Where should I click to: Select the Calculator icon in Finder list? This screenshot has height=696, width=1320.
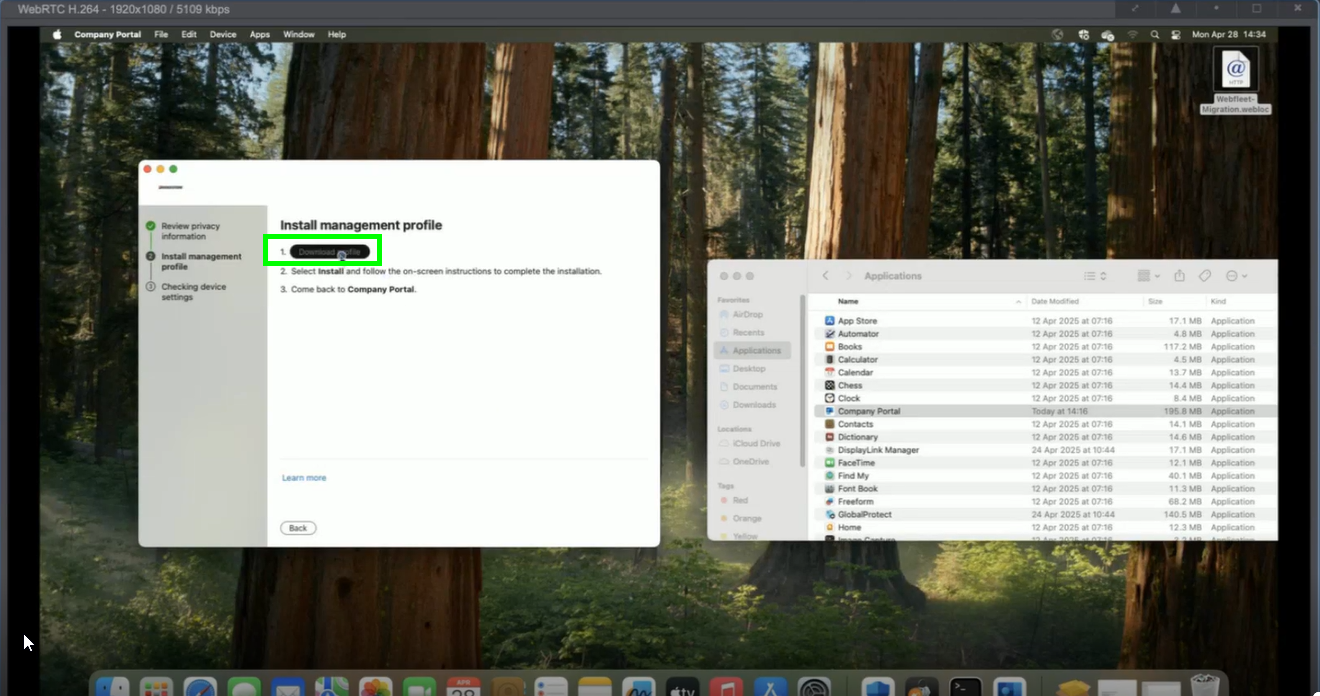click(x=829, y=360)
